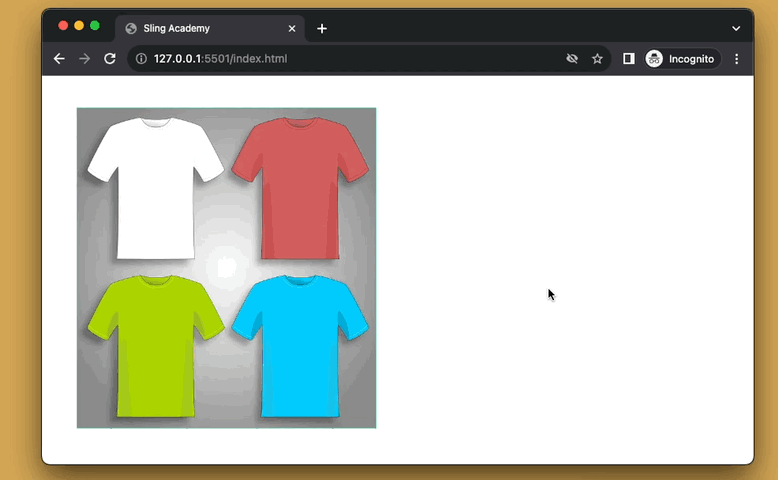The width and height of the screenshot is (778, 480).
Task: Click the white t-shirt in the image
Action: 156,189
